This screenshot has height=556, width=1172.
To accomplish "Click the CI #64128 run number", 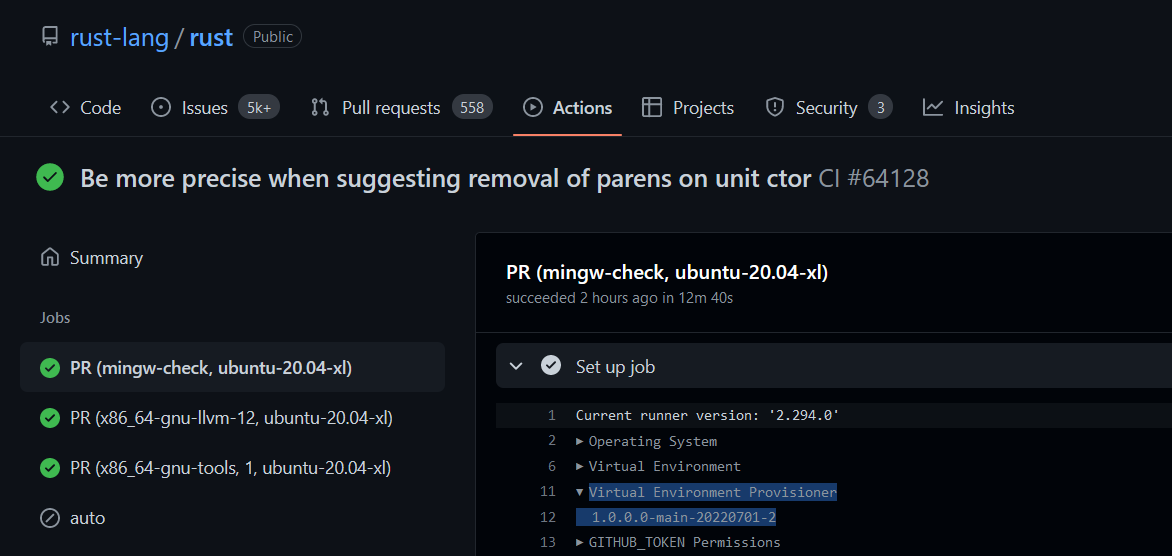I will click(x=874, y=179).
